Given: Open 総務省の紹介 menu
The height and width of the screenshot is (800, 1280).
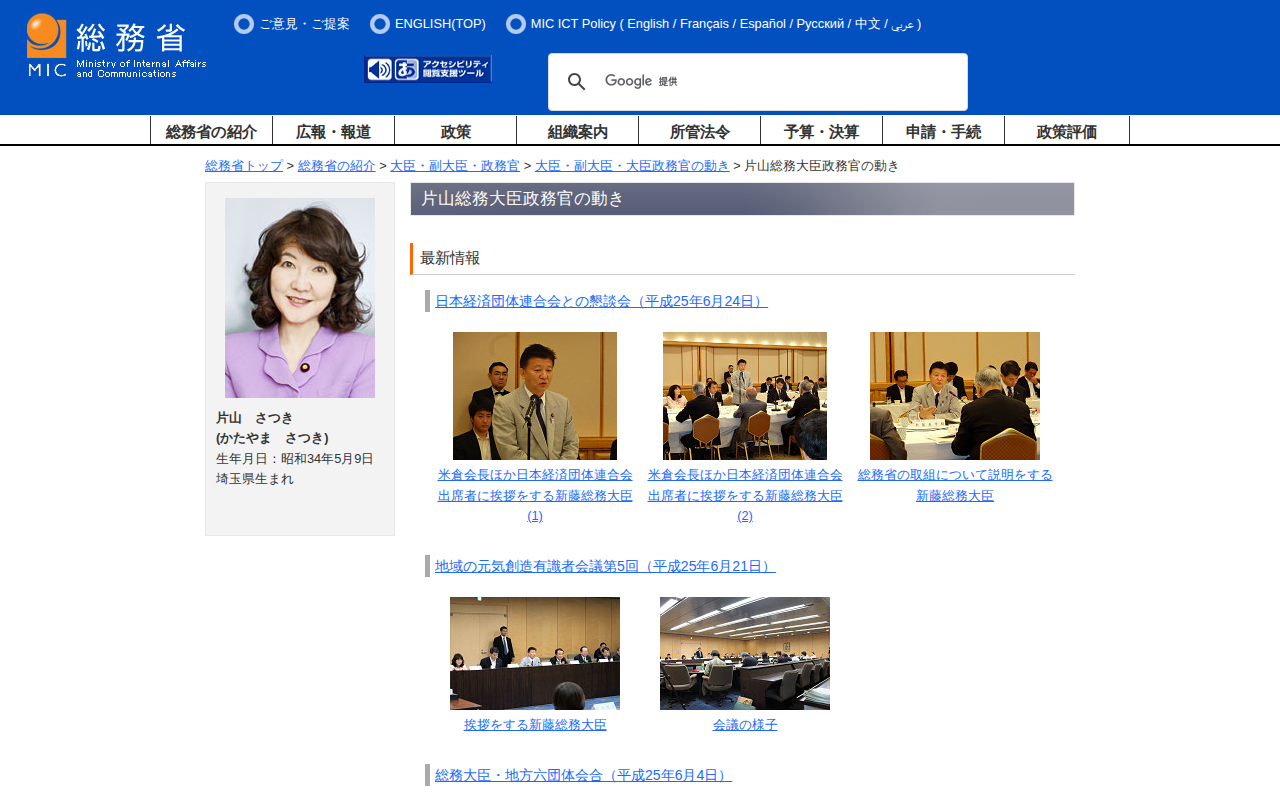Looking at the screenshot, I should pos(211,131).
